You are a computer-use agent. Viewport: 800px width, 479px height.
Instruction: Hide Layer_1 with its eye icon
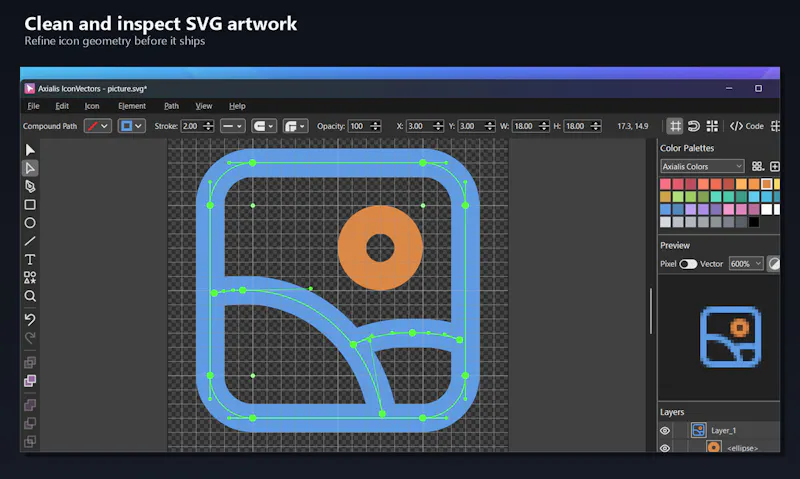(665, 431)
